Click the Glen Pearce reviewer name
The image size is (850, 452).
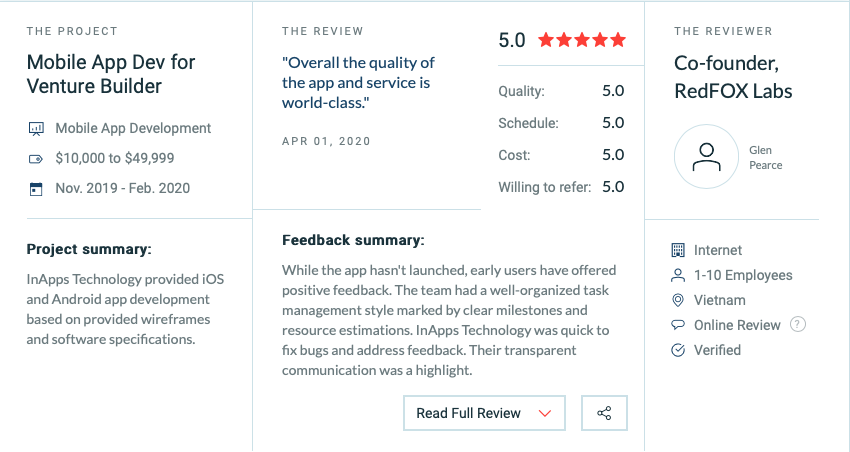click(765, 158)
